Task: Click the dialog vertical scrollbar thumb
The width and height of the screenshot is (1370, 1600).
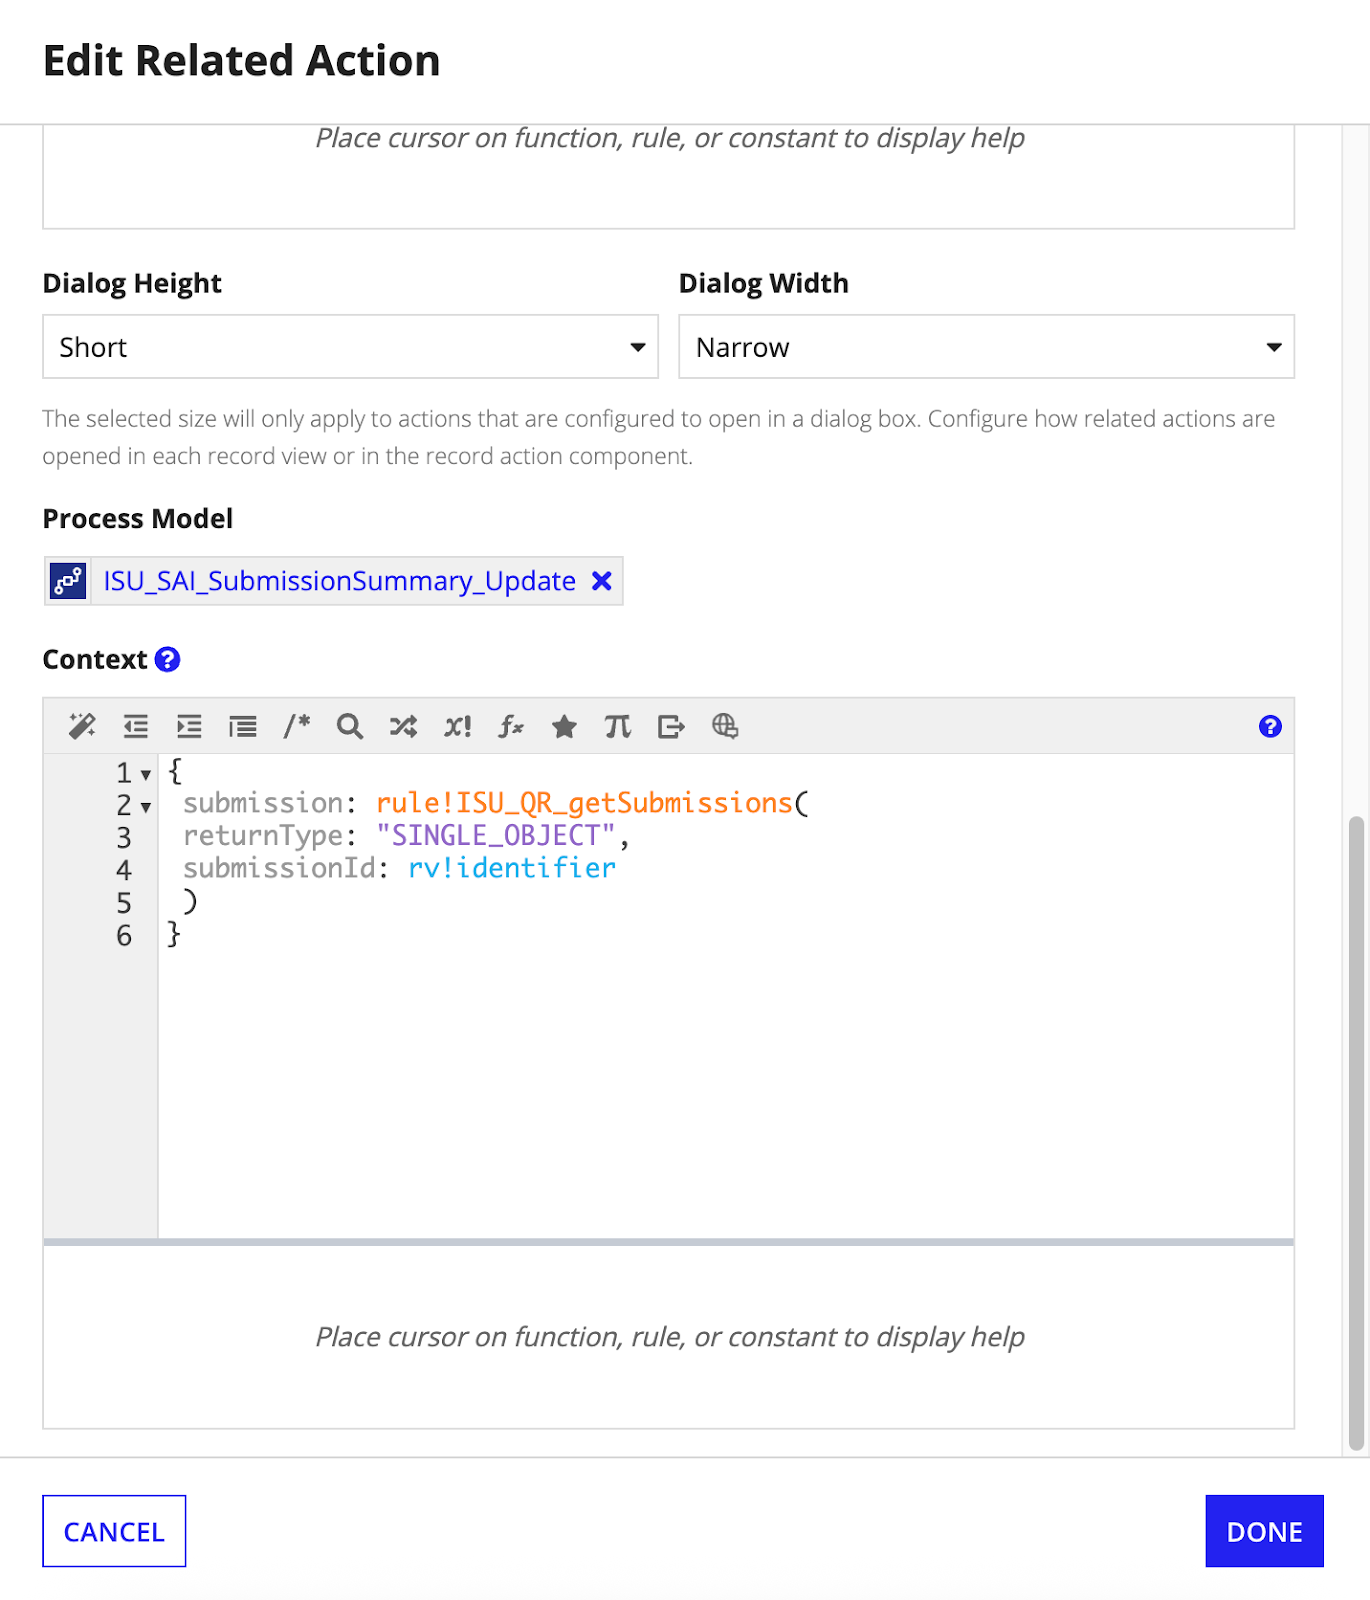Action: pyautogui.click(x=1356, y=1133)
